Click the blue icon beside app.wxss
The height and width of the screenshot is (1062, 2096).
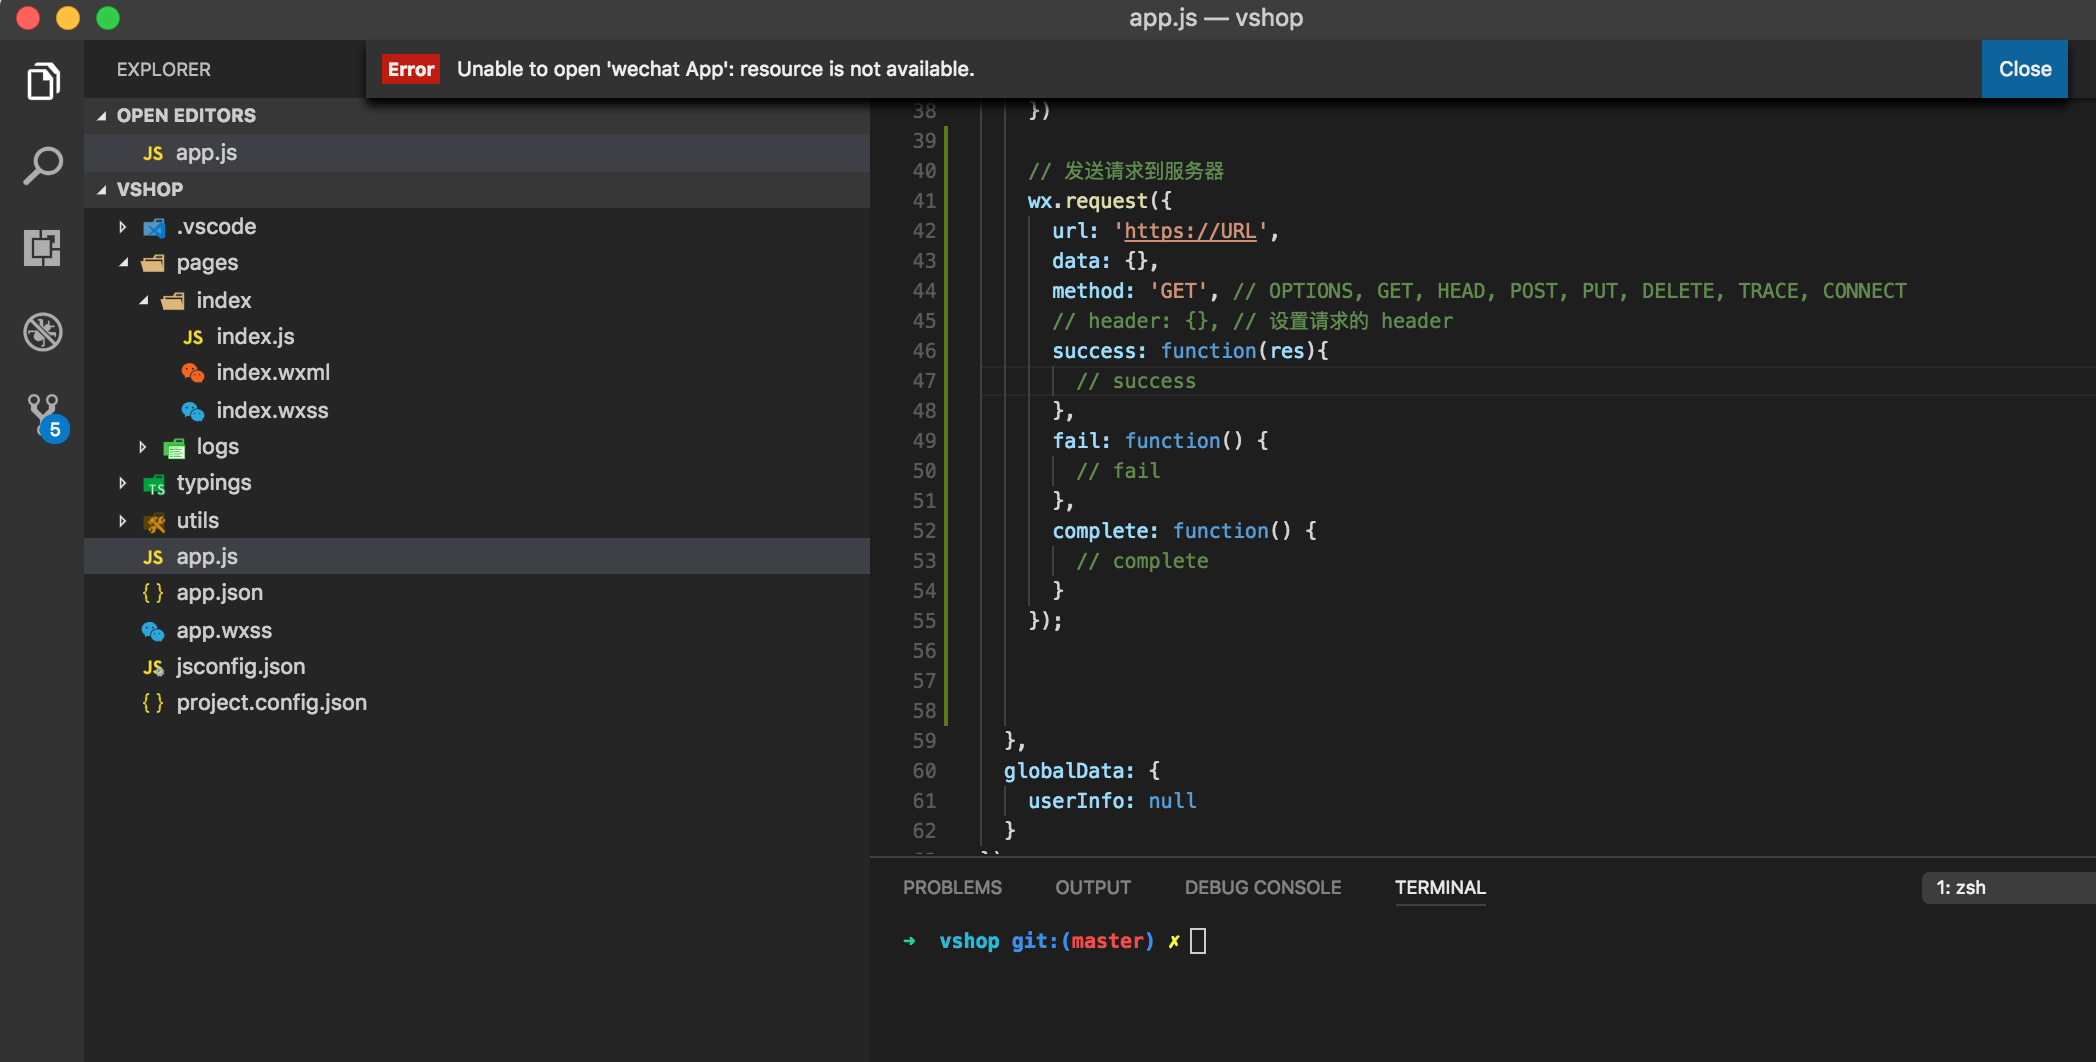click(x=153, y=631)
